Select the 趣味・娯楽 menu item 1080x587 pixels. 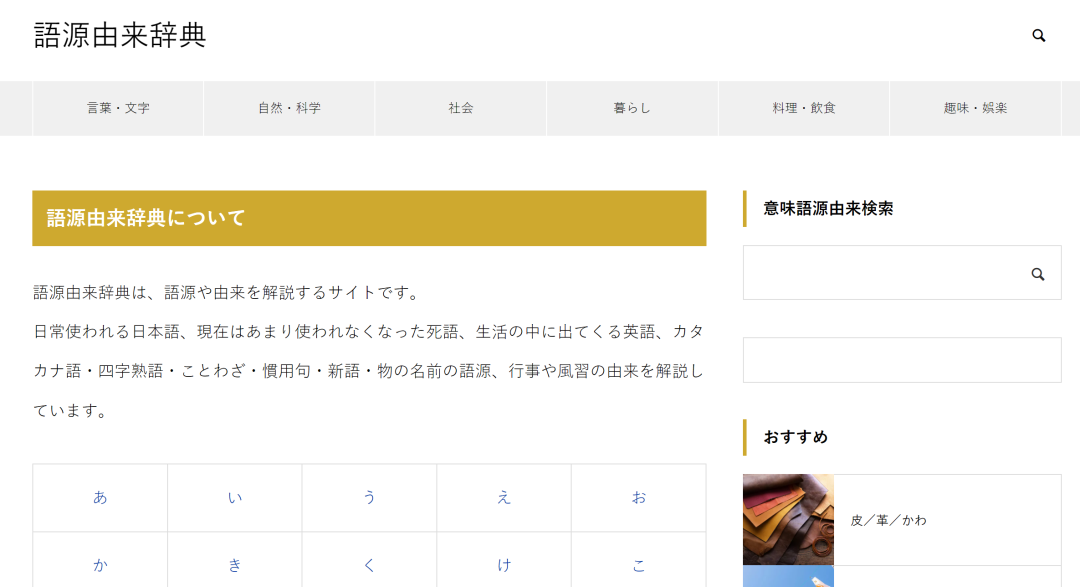[x=975, y=108]
